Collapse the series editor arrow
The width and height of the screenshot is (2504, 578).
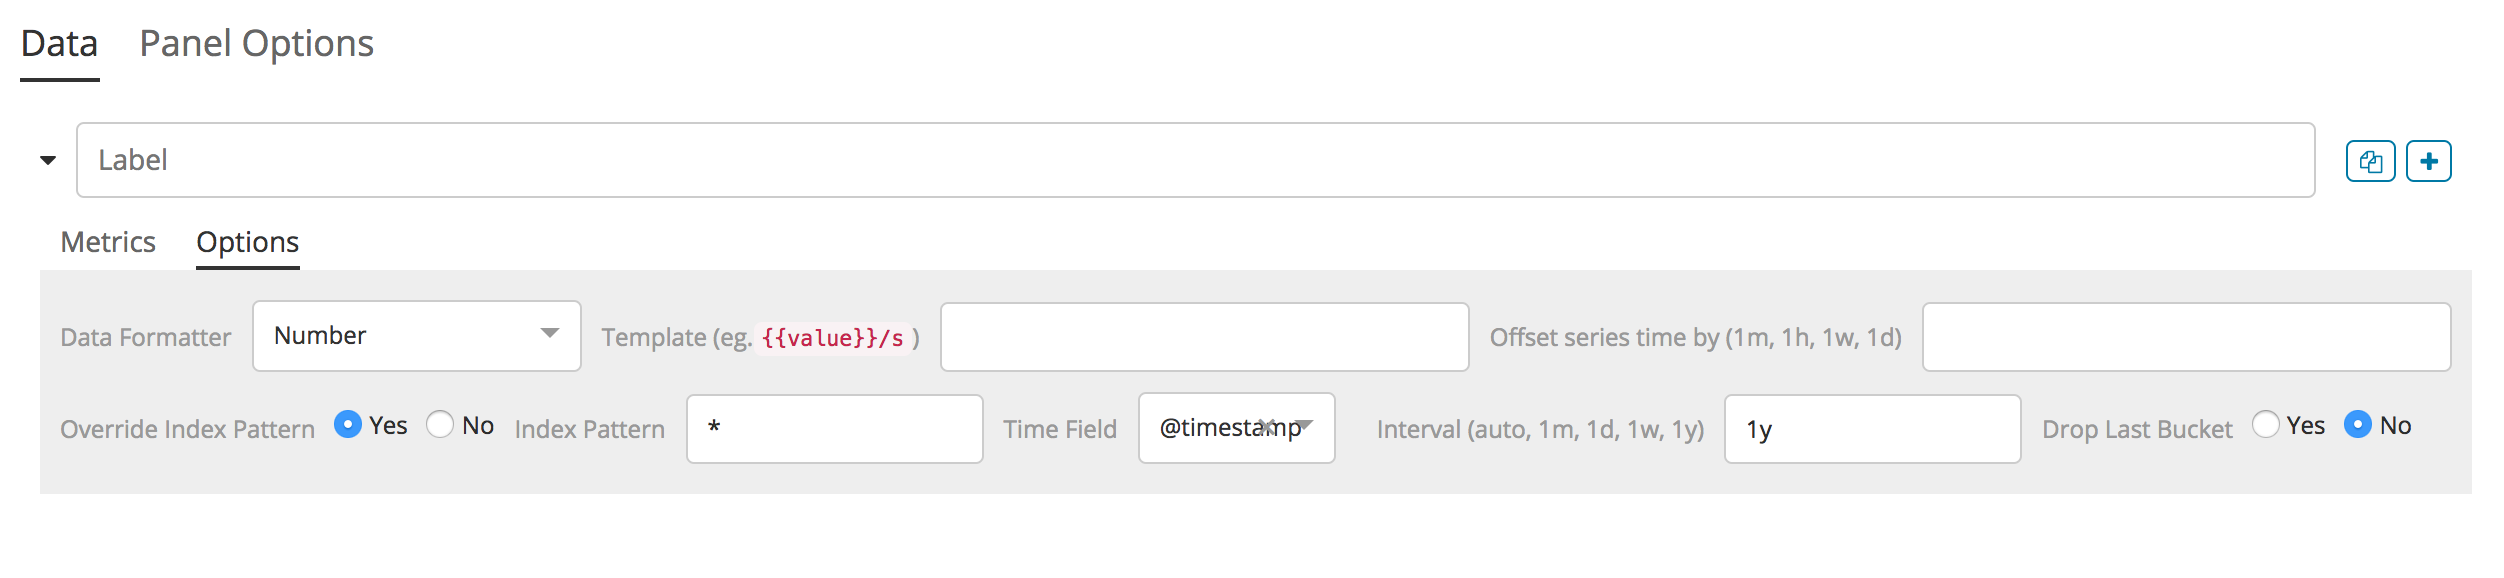click(x=48, y=160)
